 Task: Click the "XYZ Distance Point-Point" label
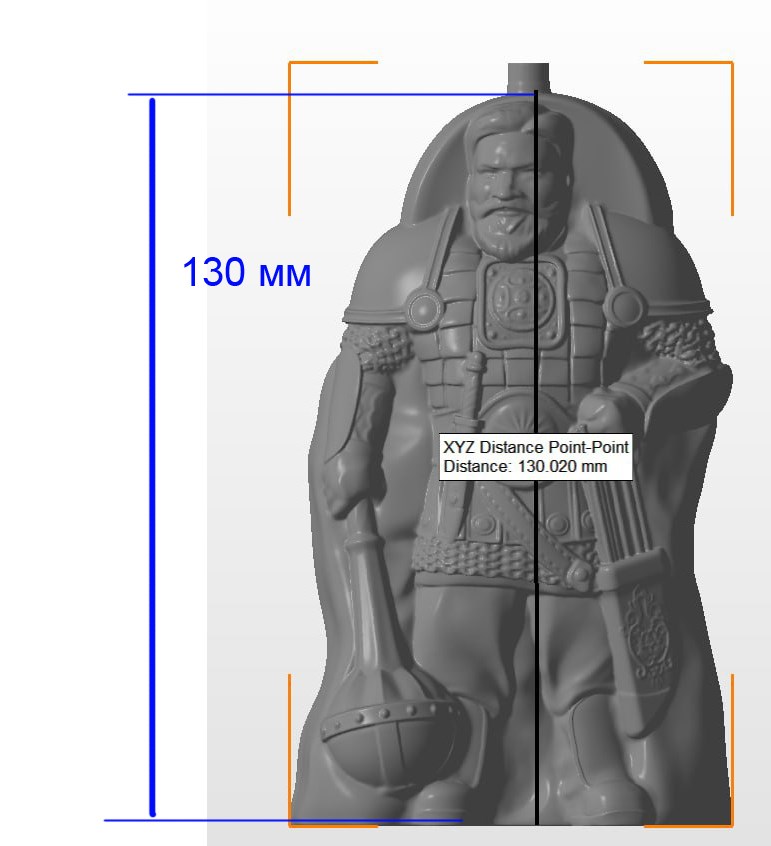coord(536,447)
